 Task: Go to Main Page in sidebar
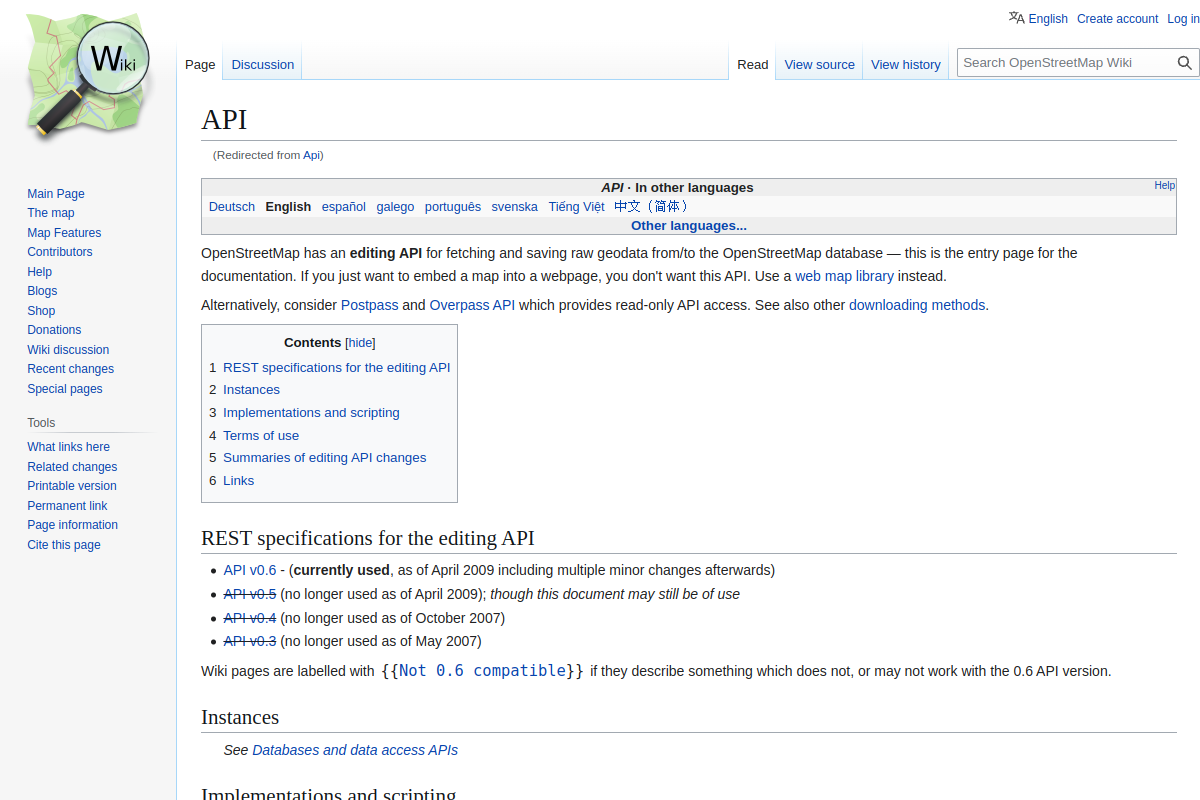click(x=56, y=194)
